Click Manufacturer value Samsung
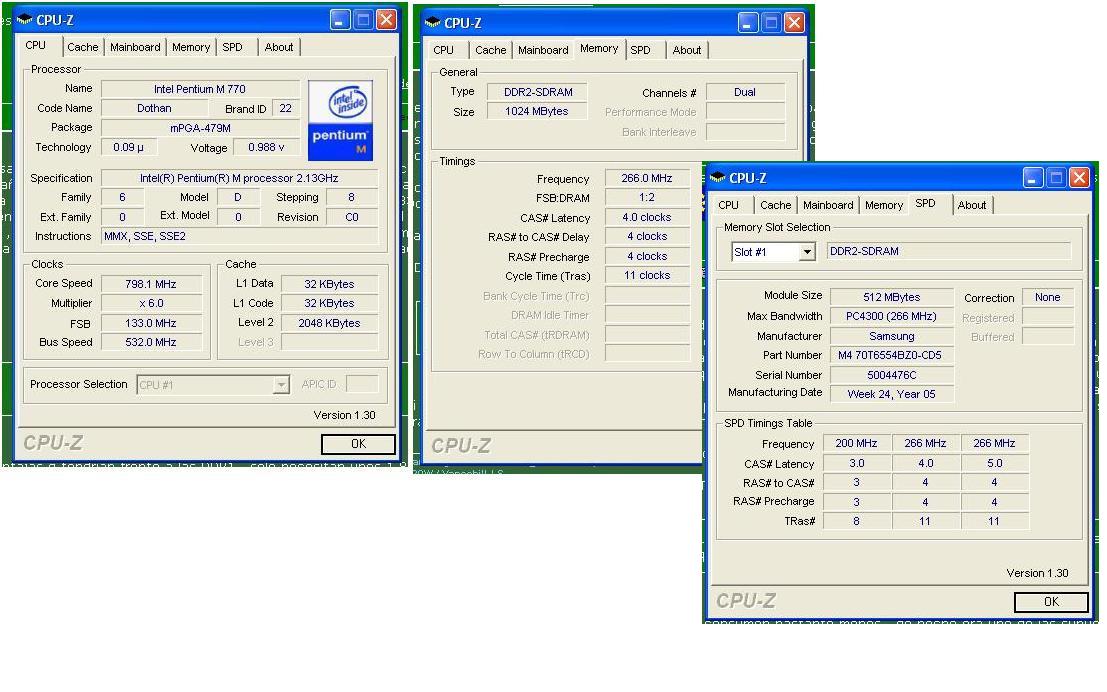 [892, 336]
